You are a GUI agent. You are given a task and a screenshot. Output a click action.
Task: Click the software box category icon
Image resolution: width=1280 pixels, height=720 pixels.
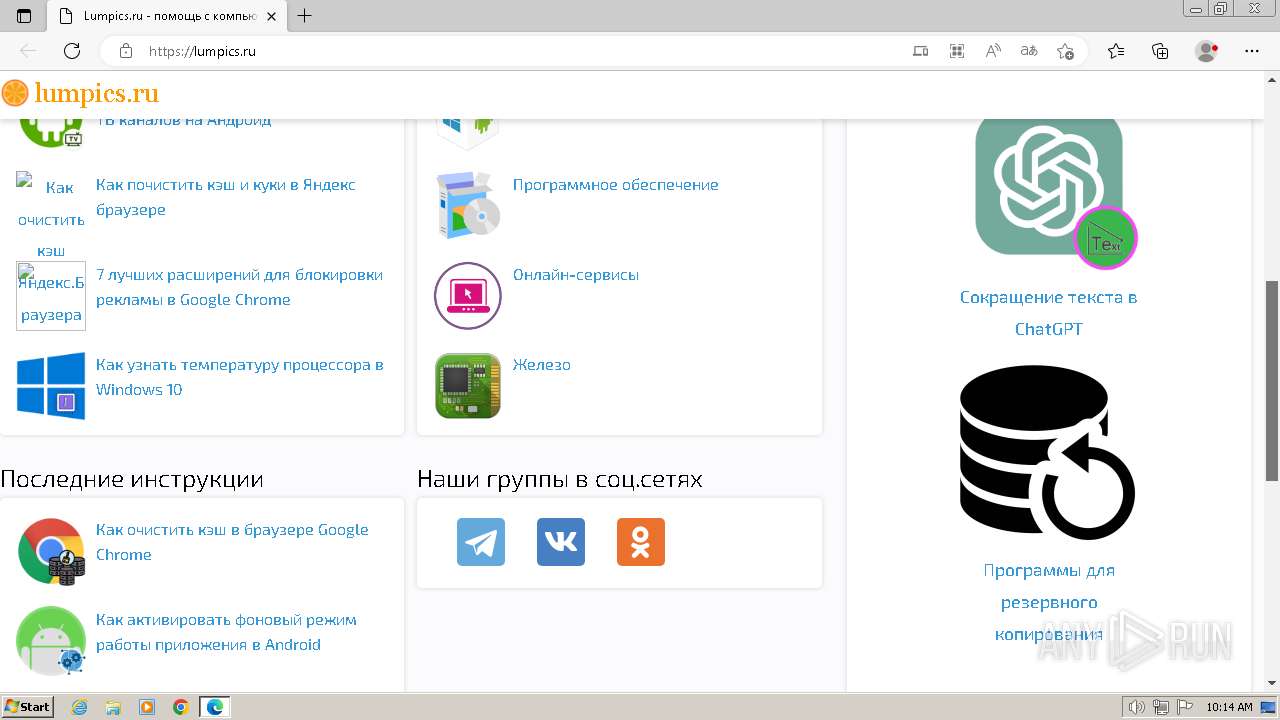click(468, 205)
